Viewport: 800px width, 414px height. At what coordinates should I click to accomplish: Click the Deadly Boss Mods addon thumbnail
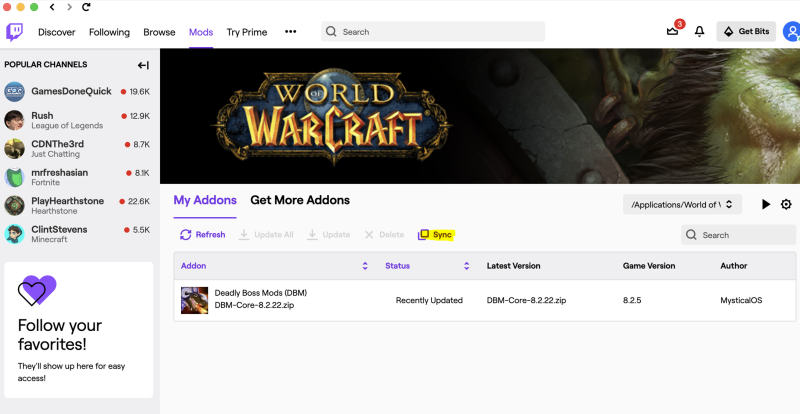[194, 300]
